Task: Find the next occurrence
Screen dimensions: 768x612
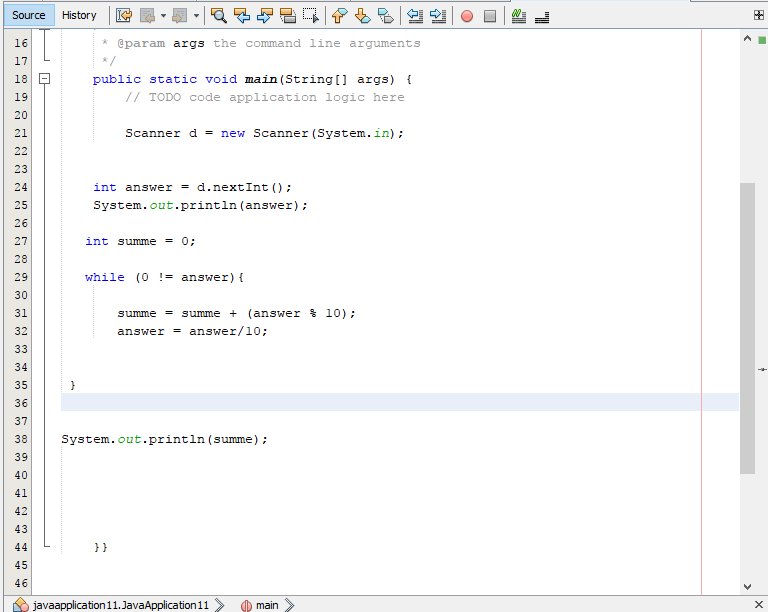Action: 264,16
